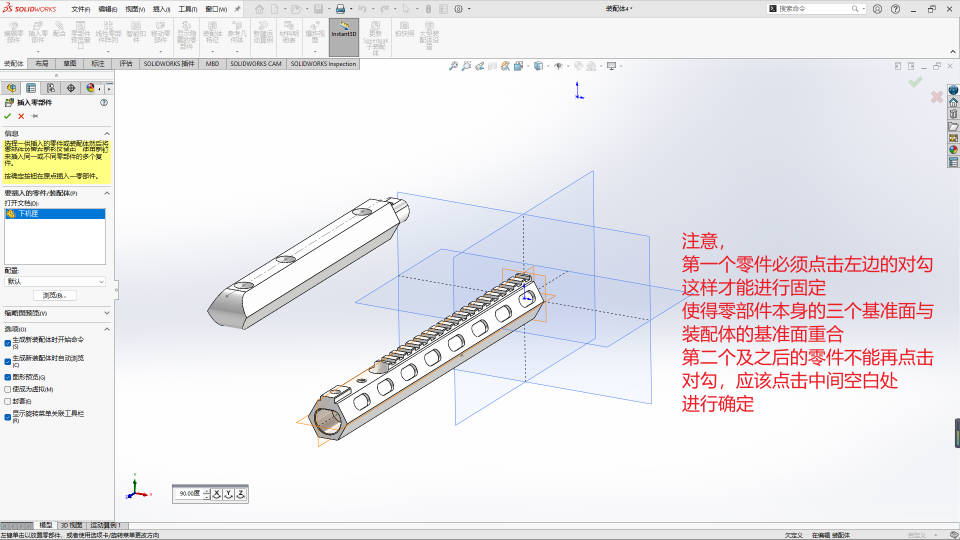The height and width of the screenshot is (540, 960).
Task: Click red cancel X in viewport corner
Action: click(x=936, y=97)
